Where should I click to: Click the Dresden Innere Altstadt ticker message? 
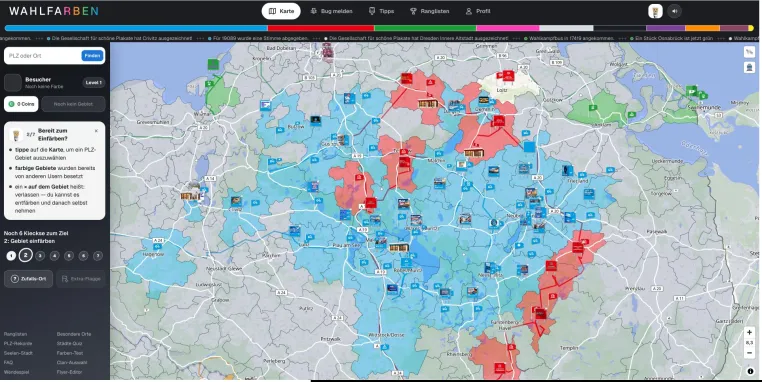(418, 38)
